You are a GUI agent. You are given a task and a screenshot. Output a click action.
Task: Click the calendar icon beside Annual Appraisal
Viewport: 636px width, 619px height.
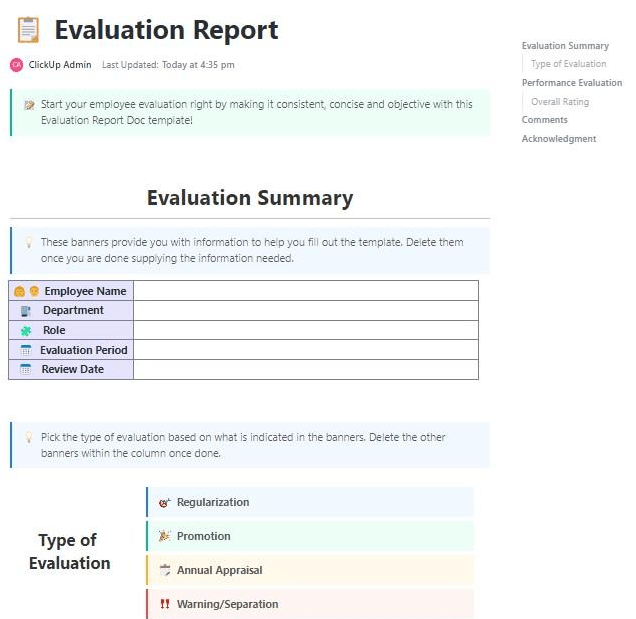coord(164,570)
